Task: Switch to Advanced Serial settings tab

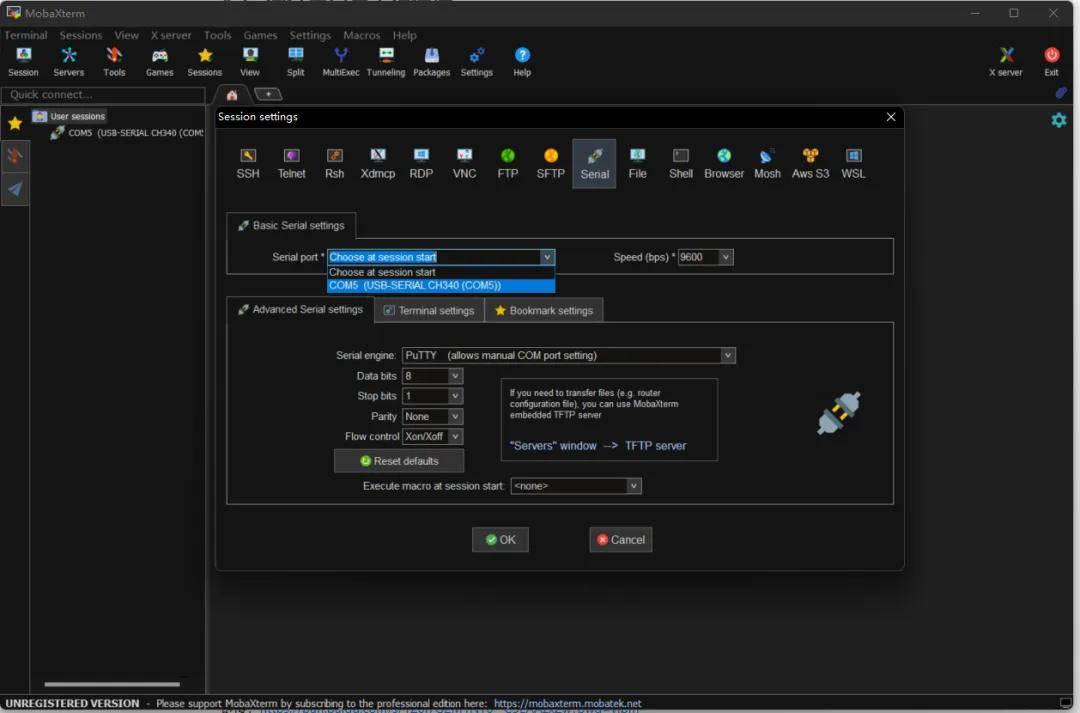Action: click(x=300, y=309)
